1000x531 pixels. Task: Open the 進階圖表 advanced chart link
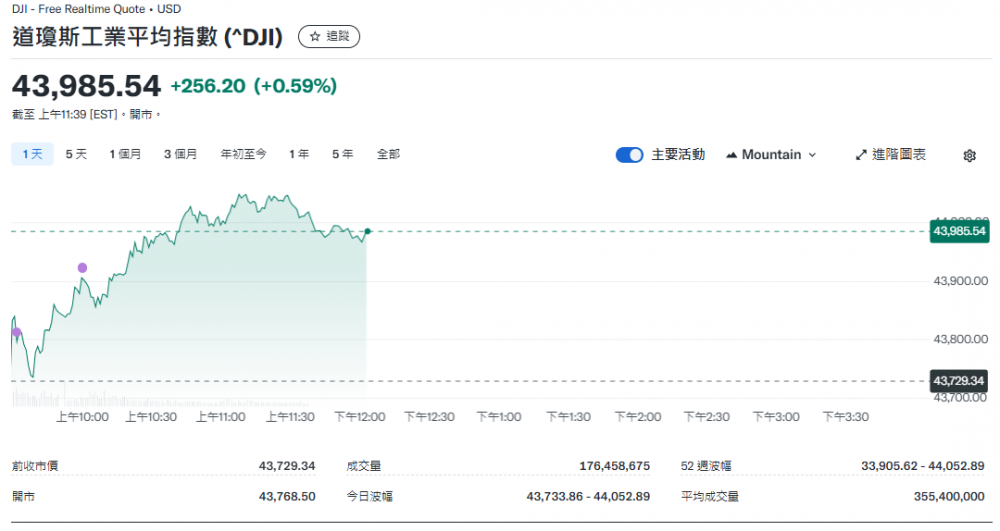click(x=898, y=155)
